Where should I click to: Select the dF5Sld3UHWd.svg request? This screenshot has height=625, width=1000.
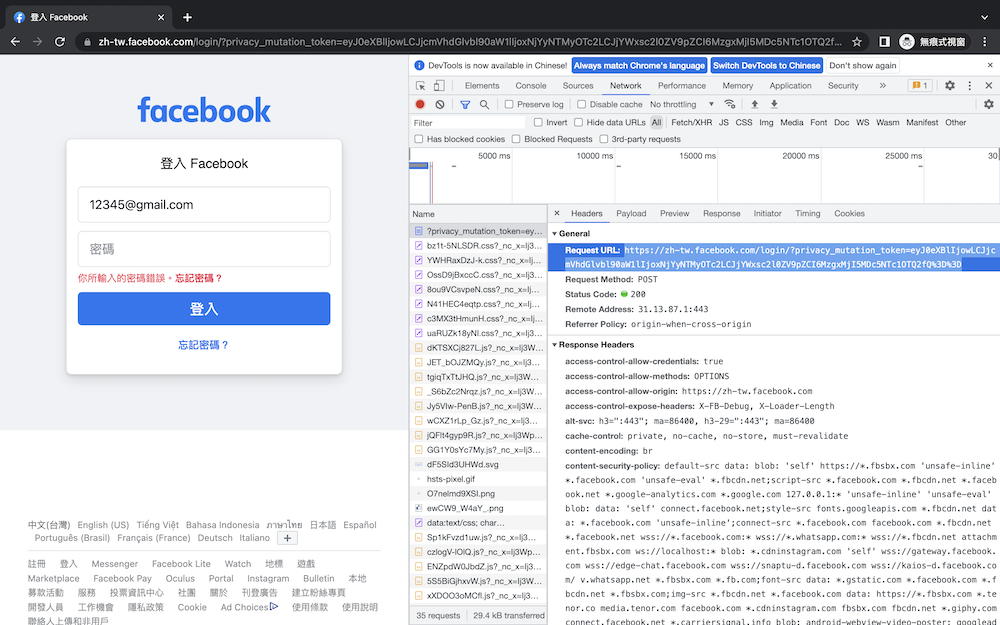478,465
